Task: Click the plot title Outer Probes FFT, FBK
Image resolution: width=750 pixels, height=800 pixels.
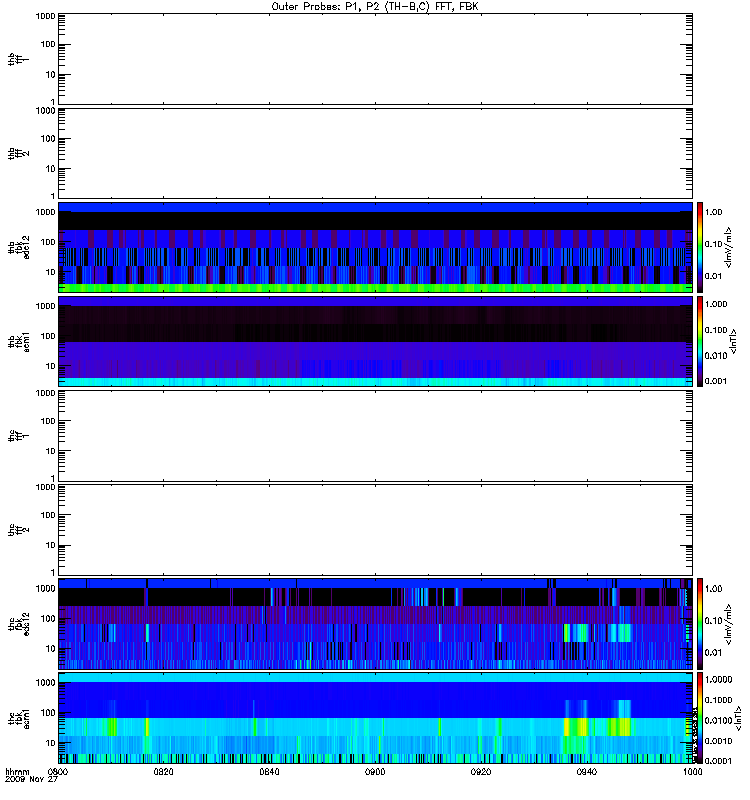Action: pos(375,7)
